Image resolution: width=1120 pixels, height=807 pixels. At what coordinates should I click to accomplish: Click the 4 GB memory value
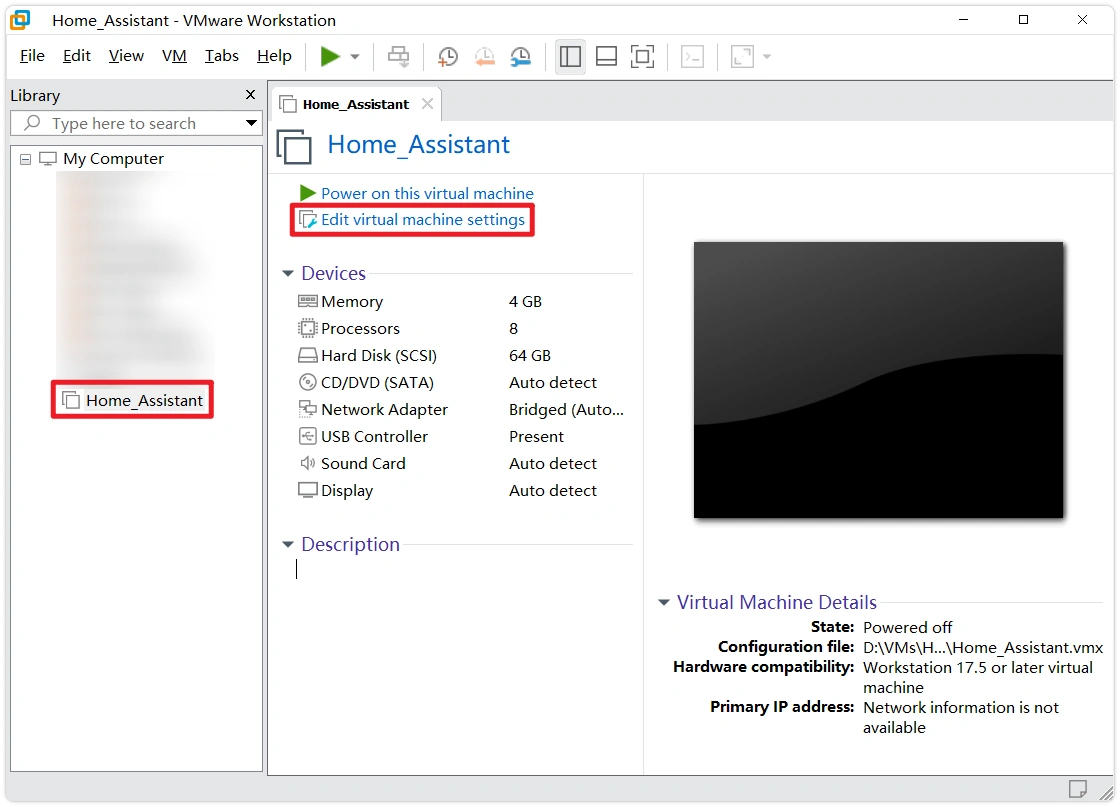tap(526, 302)
